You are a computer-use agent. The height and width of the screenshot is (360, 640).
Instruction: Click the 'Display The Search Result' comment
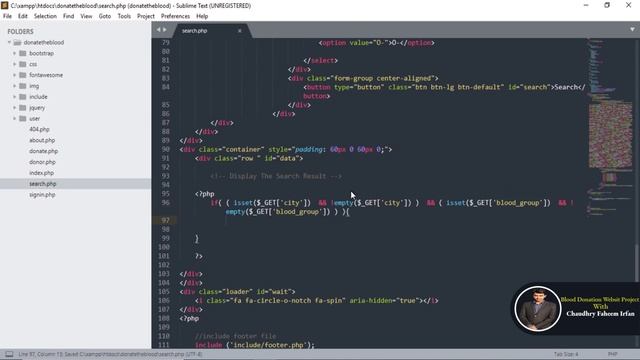[276, 176]
